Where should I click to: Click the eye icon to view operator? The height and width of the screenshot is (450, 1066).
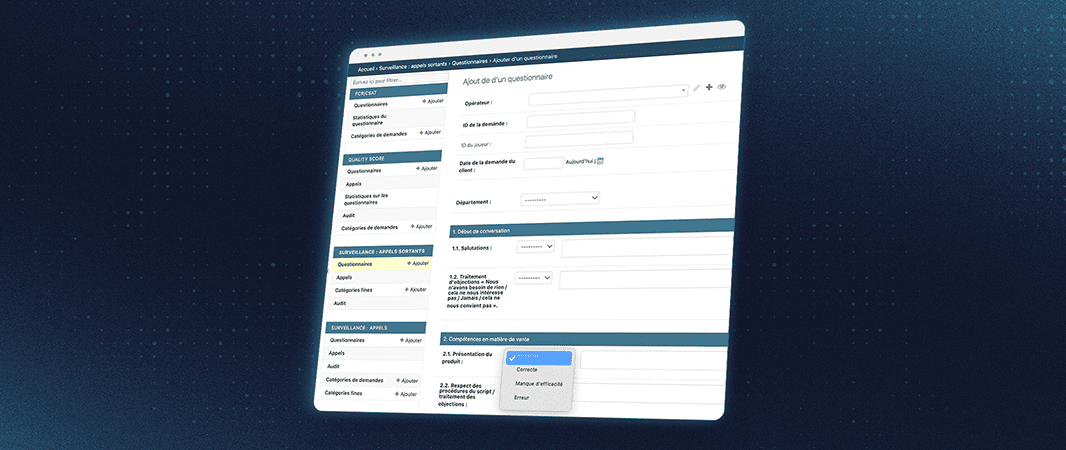click(721, 88)
